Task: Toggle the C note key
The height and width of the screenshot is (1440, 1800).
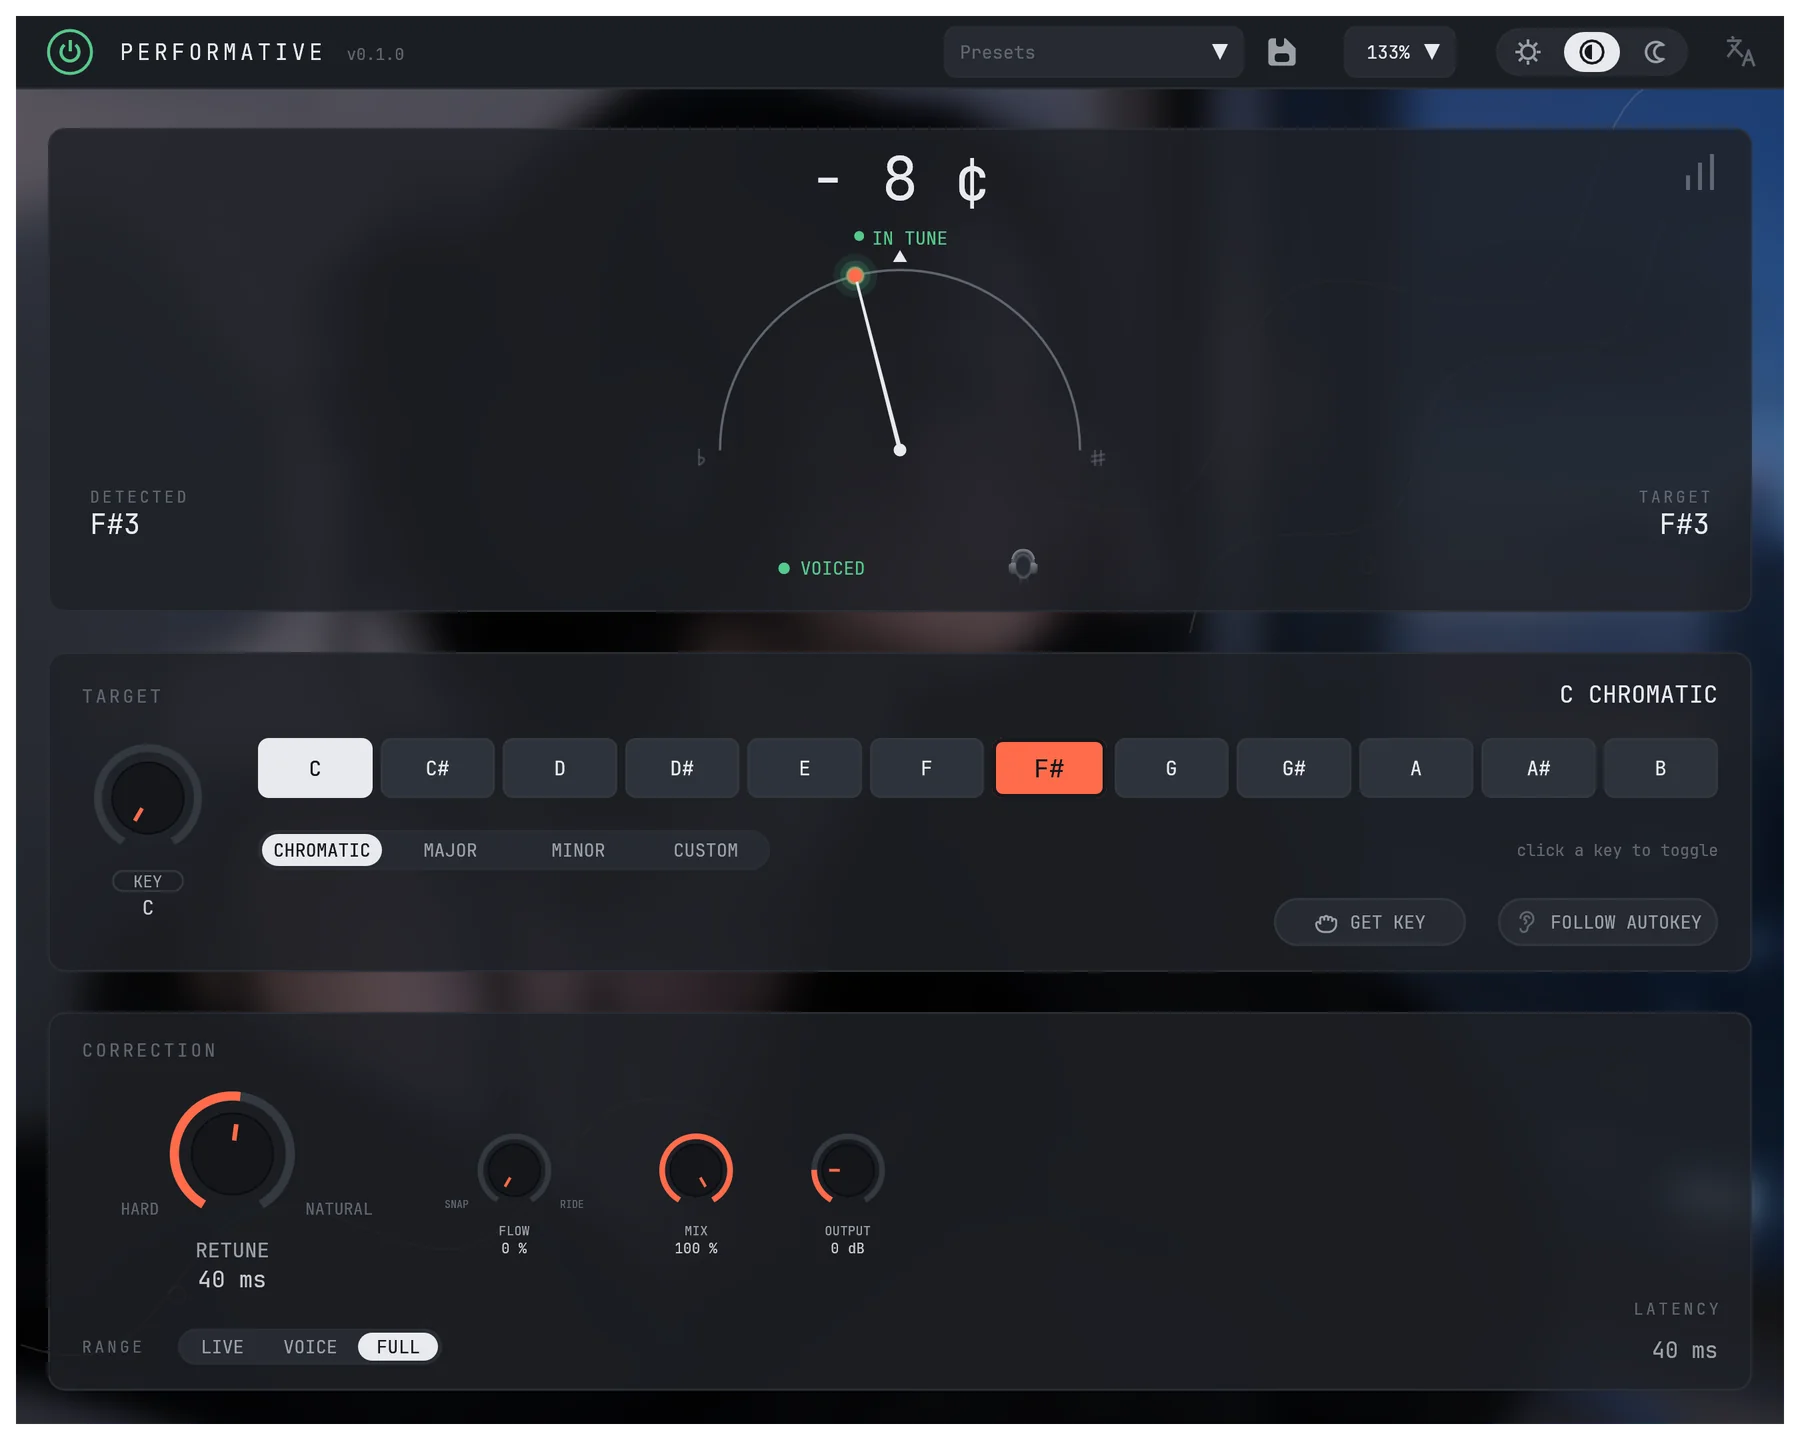Action: tap(315, 768)
